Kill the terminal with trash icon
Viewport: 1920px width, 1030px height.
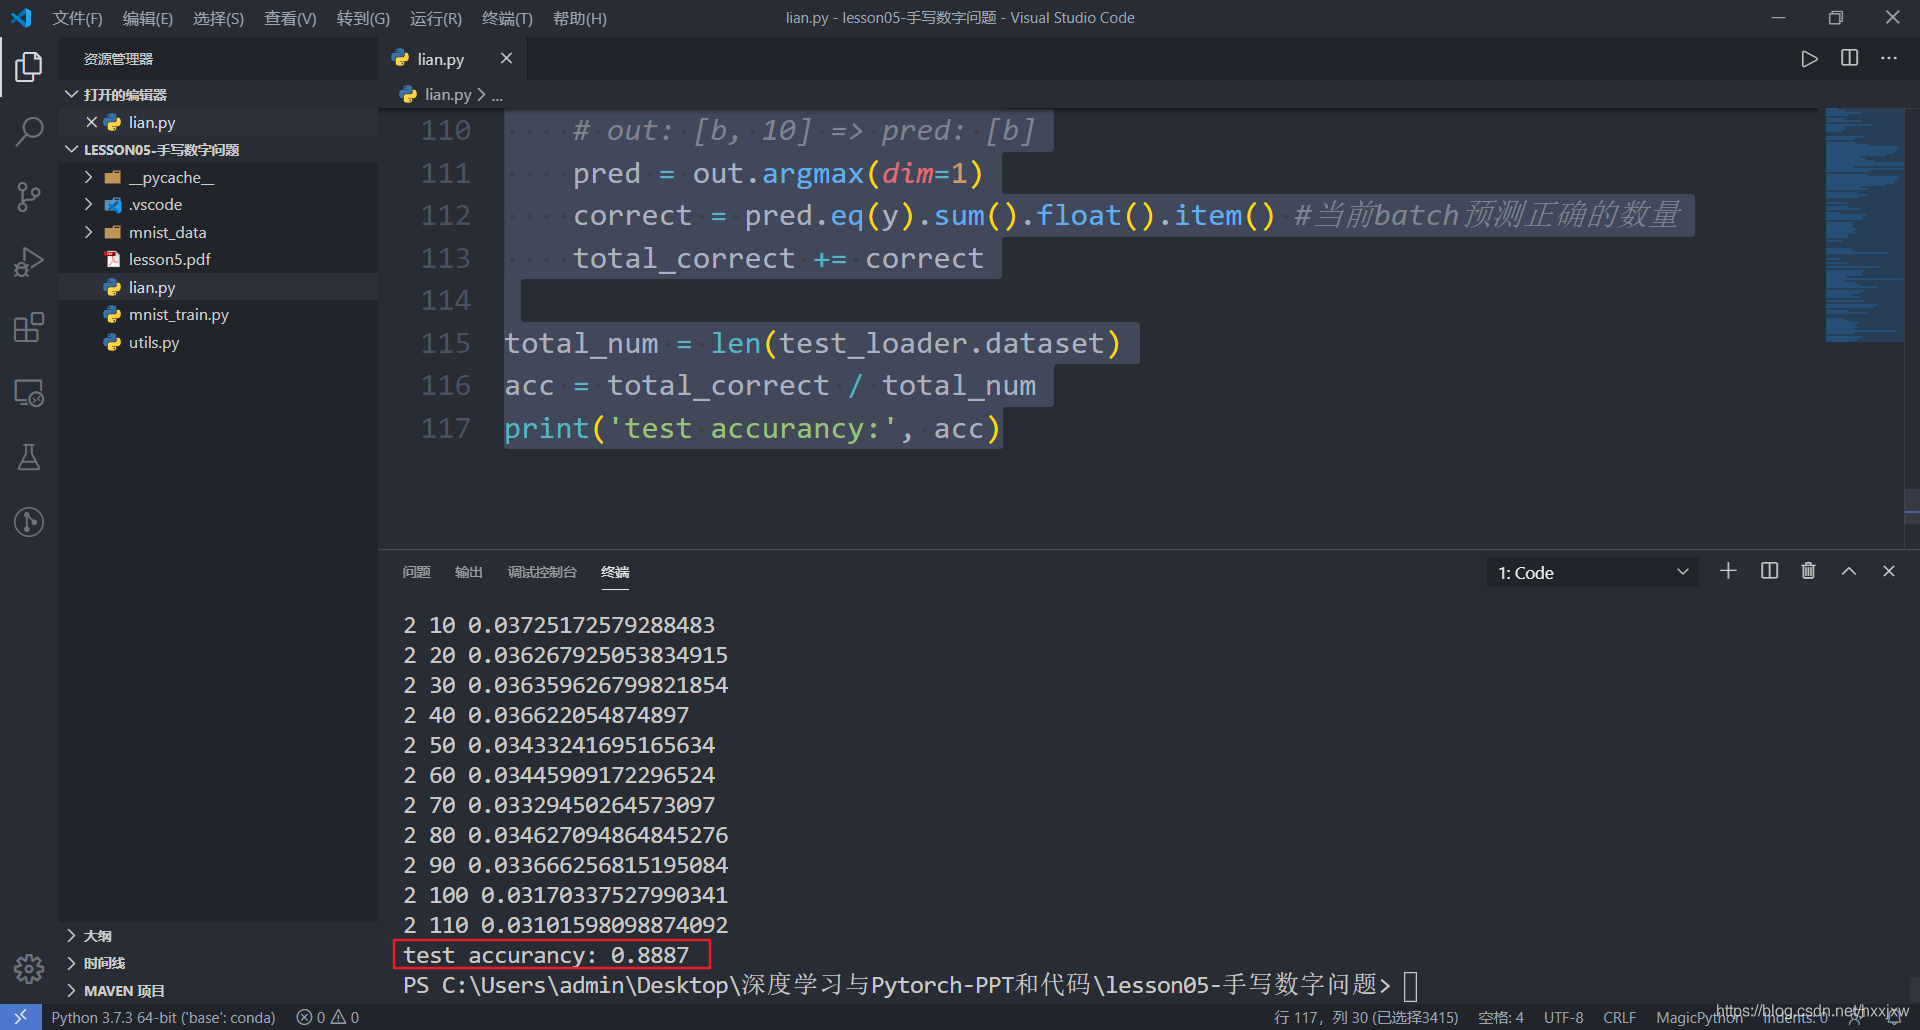pos(1808,571)
